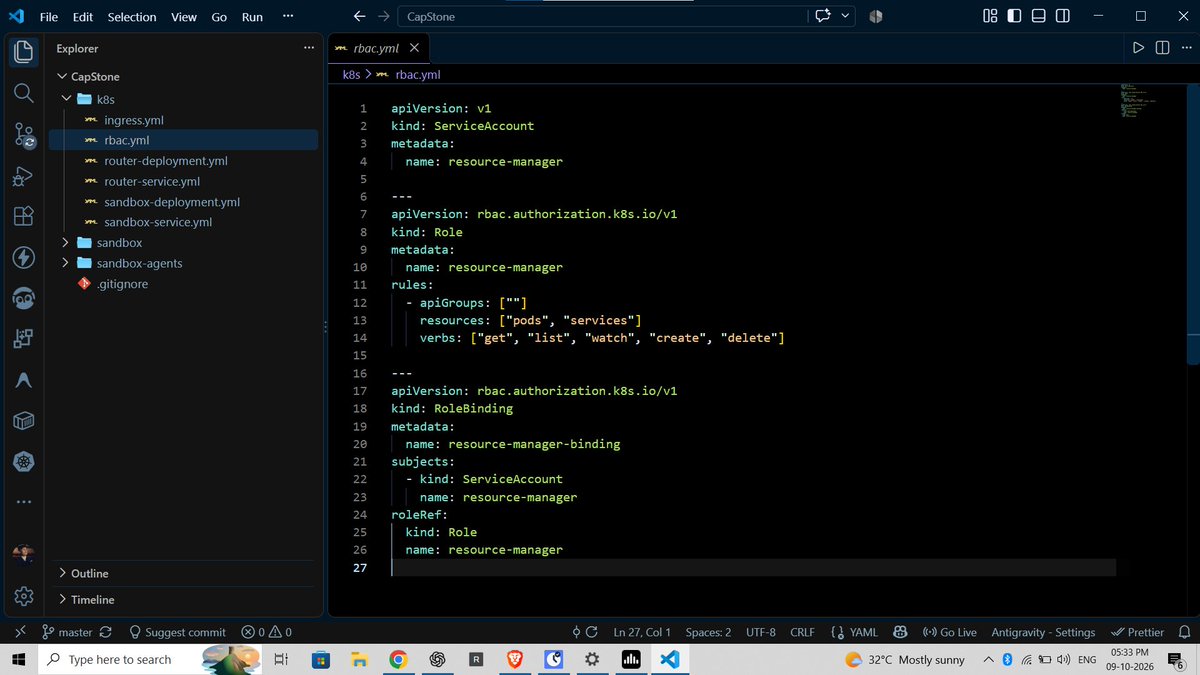
Task: Open the Source Control view
Action: [x=24, y=134]
